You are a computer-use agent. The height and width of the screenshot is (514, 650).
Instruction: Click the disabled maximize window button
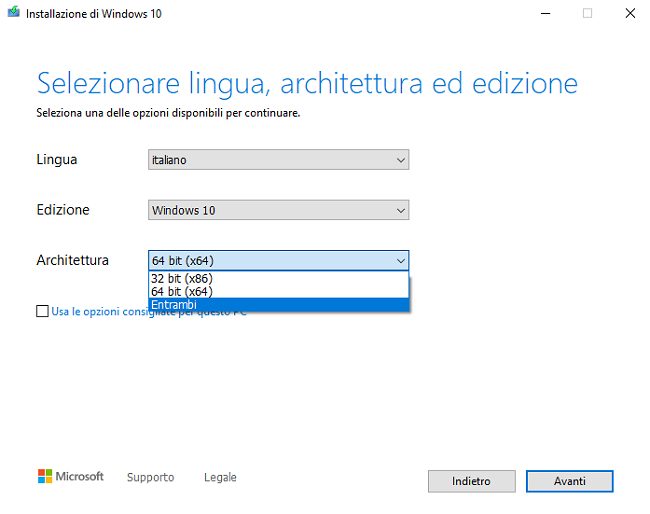coord(587,14)
